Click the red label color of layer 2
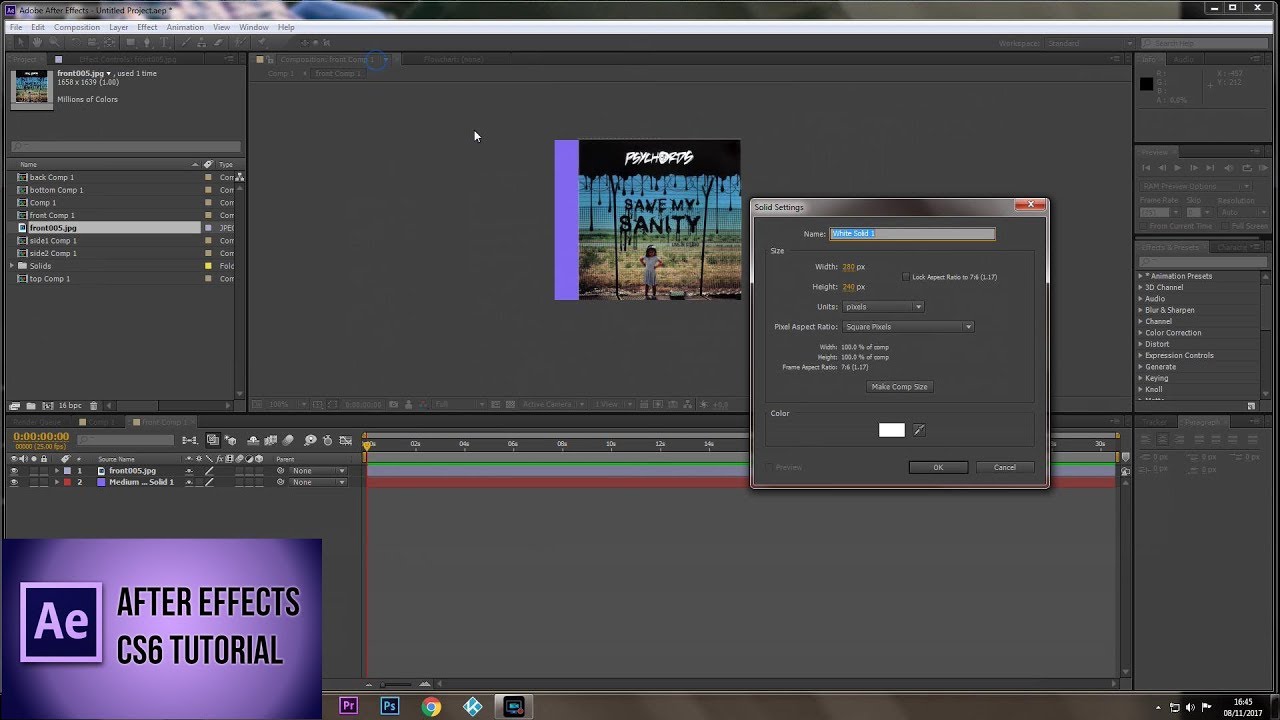 coord(67,482)
